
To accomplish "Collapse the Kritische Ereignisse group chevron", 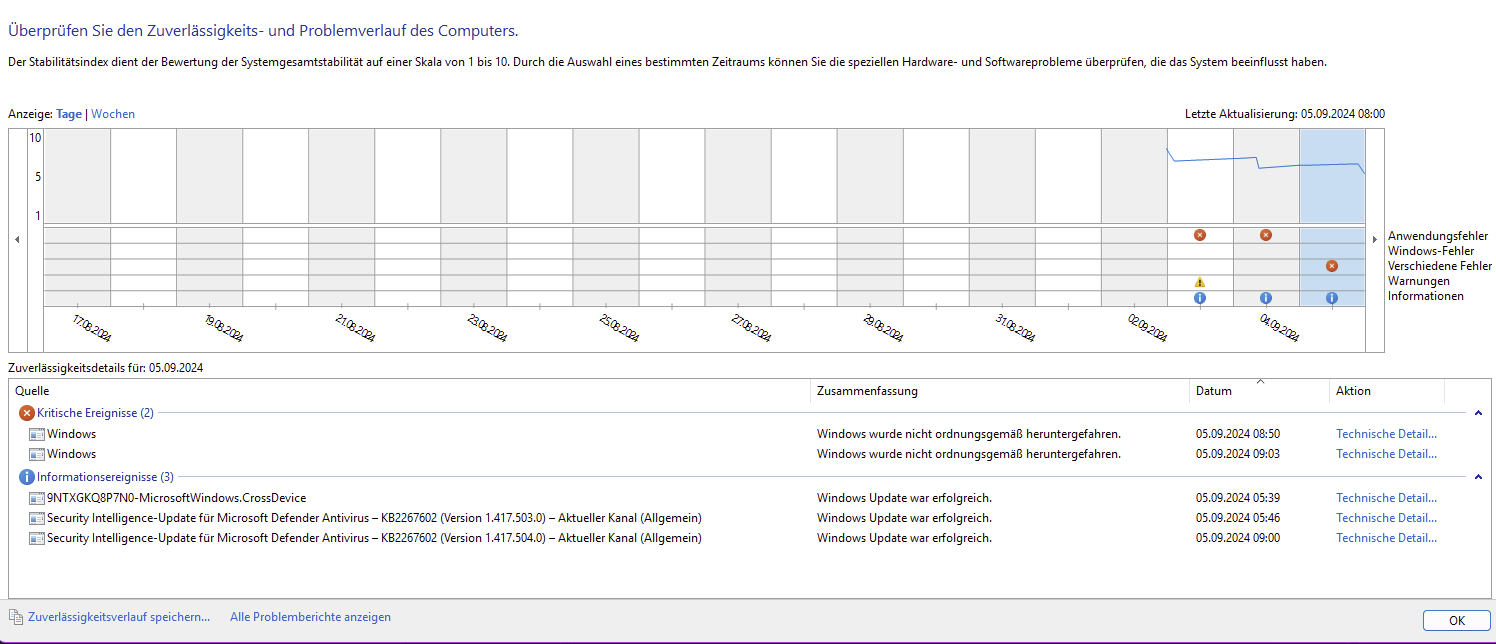I will tap(1478, 413).
